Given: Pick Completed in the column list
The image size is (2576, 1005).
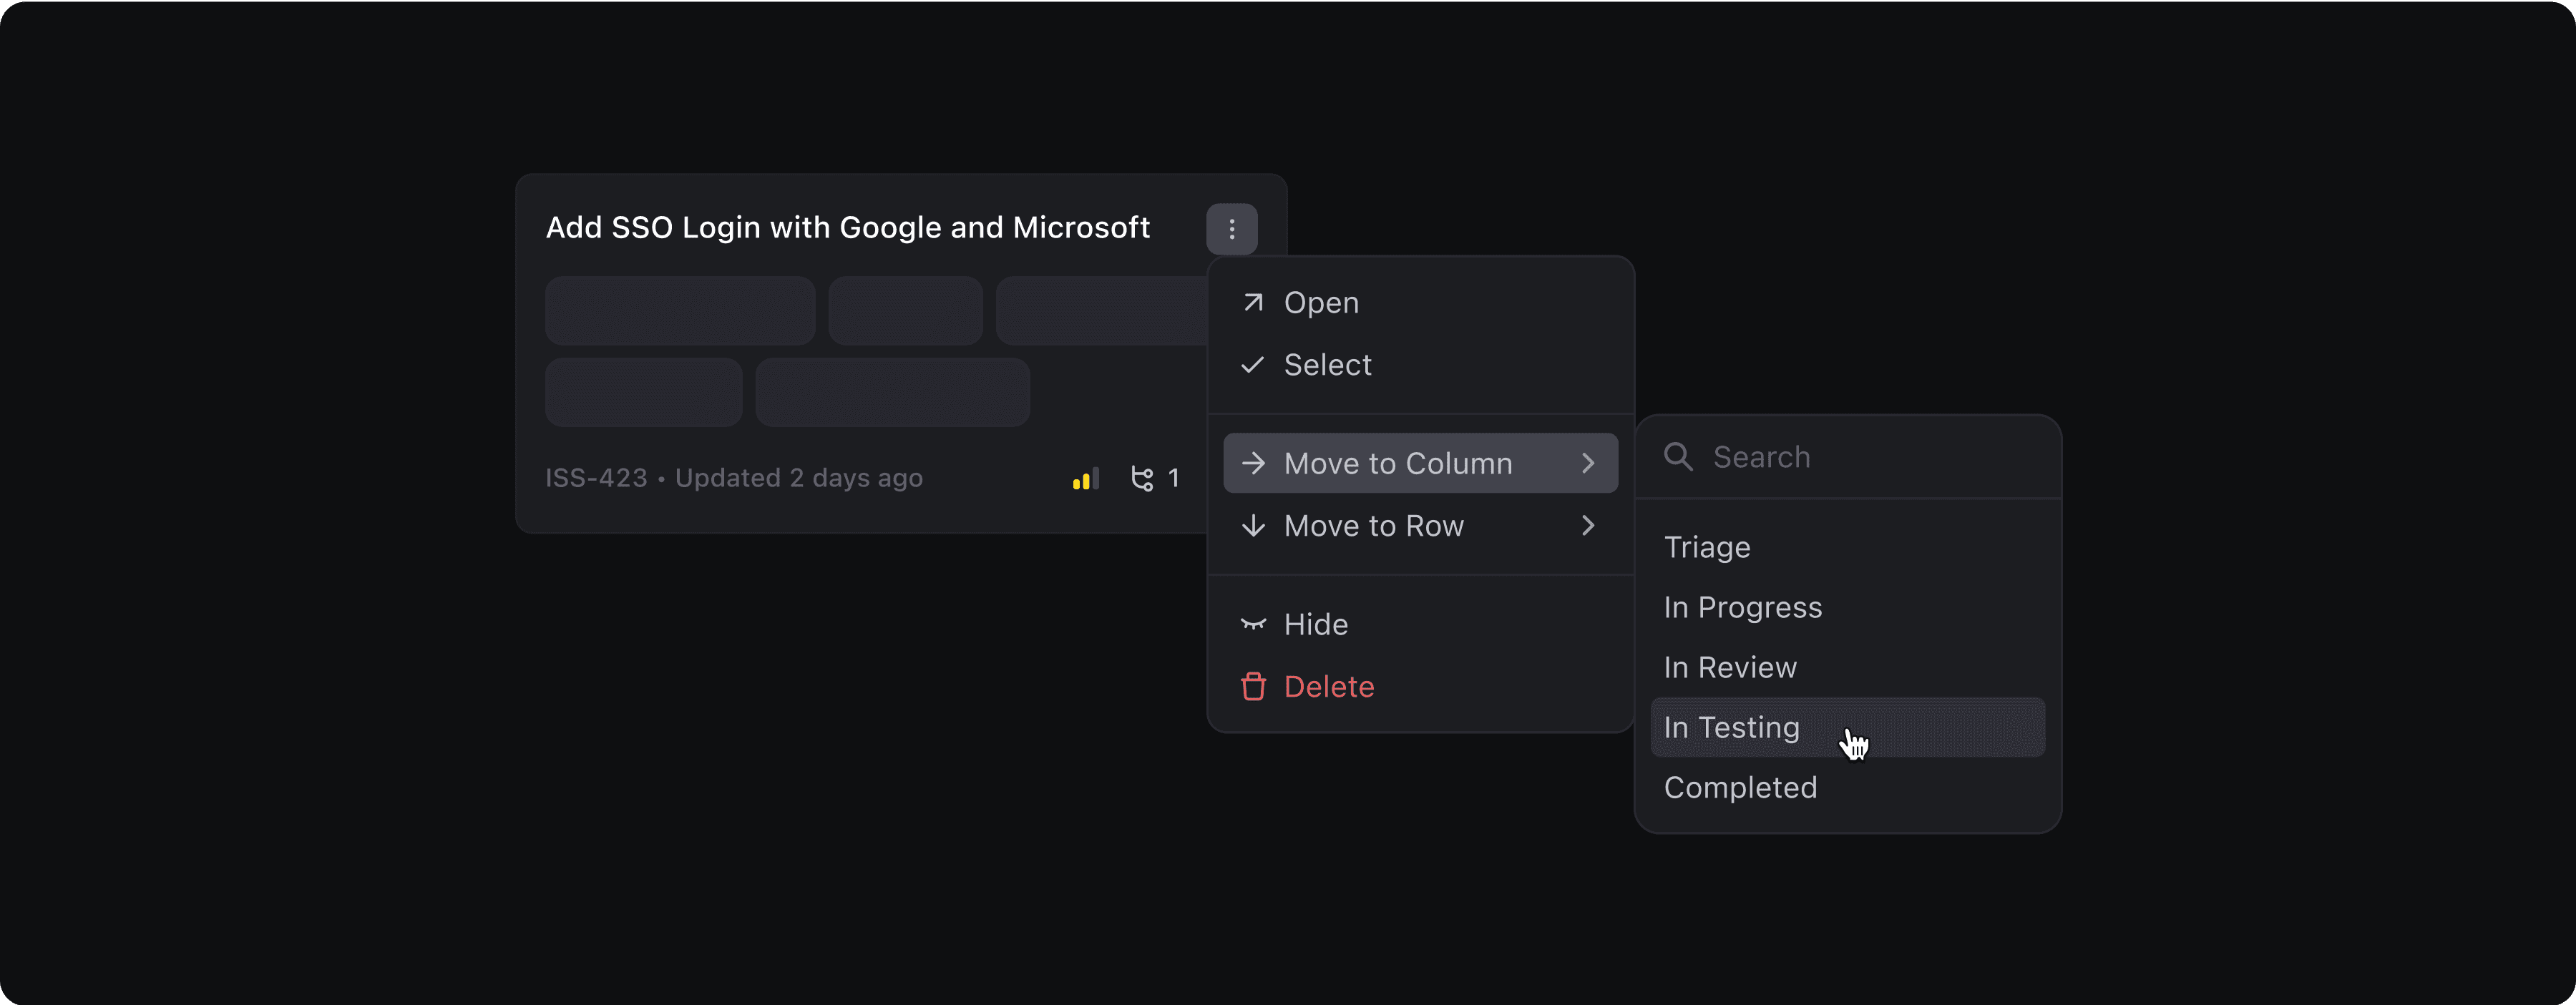Looking at the screenshot, I should (x=1740, y=787).
